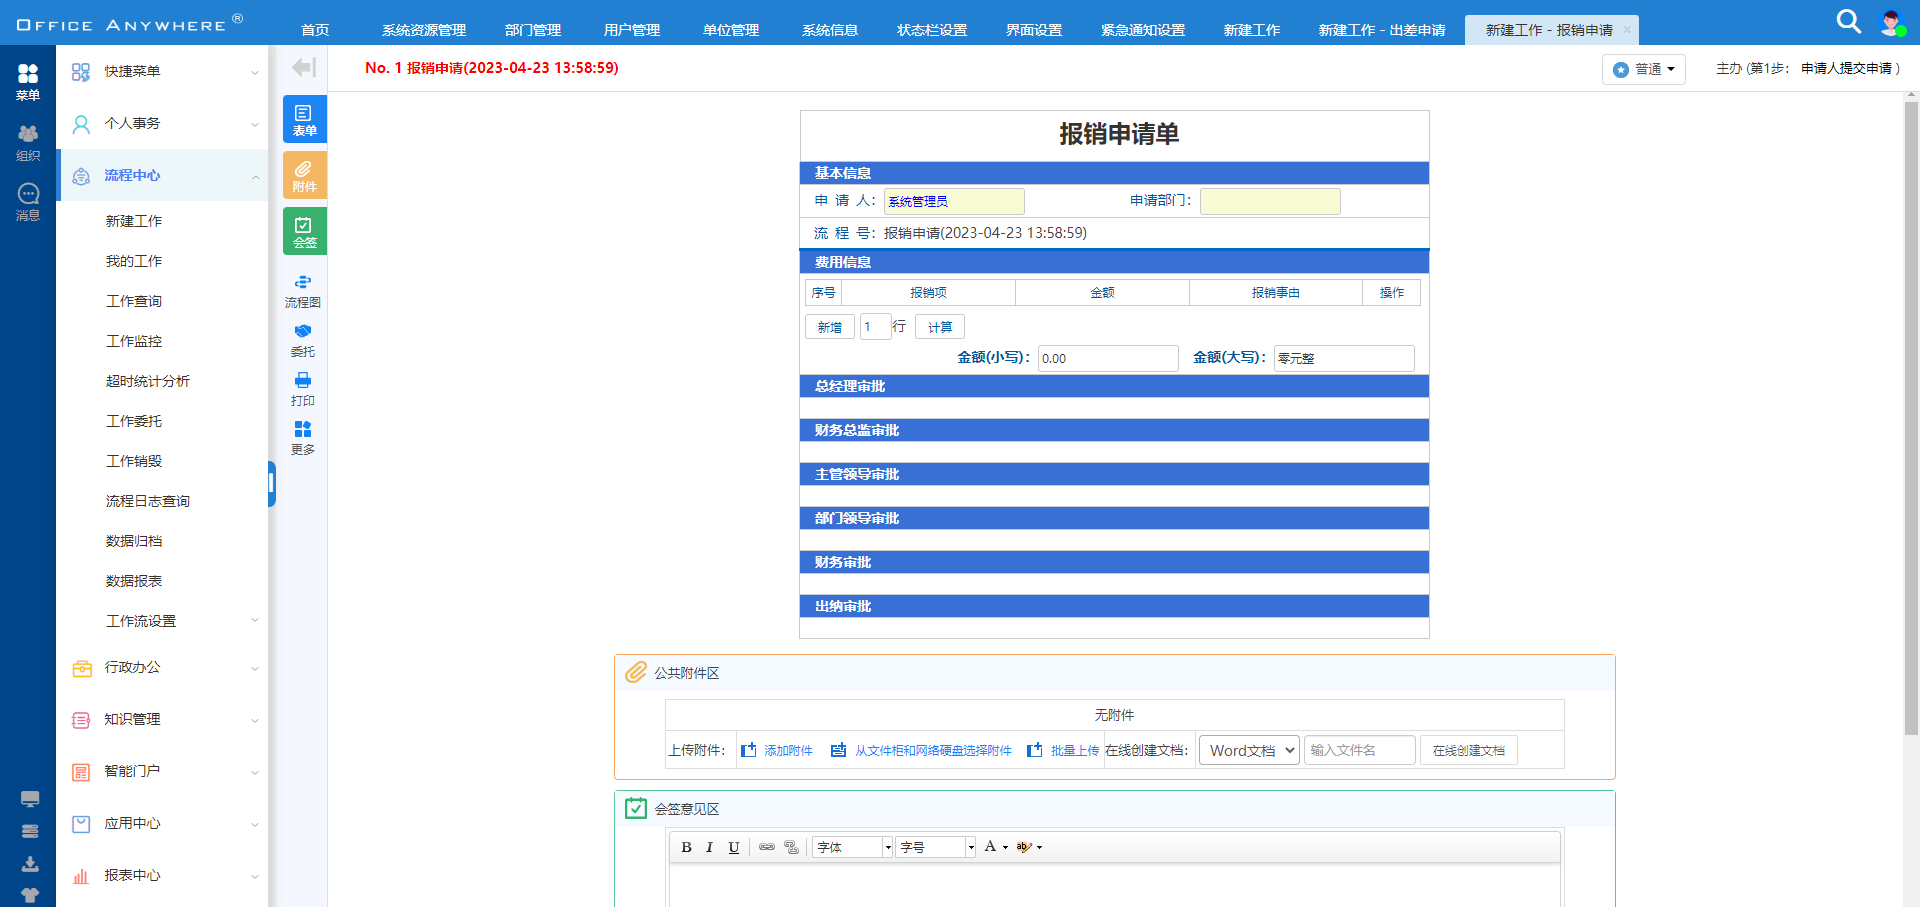Image resolution: width=1920 pixels, height=907 pixels.
Task: Click 从文件柜和网络硬盘选择附件 link
Action: pyautogui.click(x=922, y=750)
